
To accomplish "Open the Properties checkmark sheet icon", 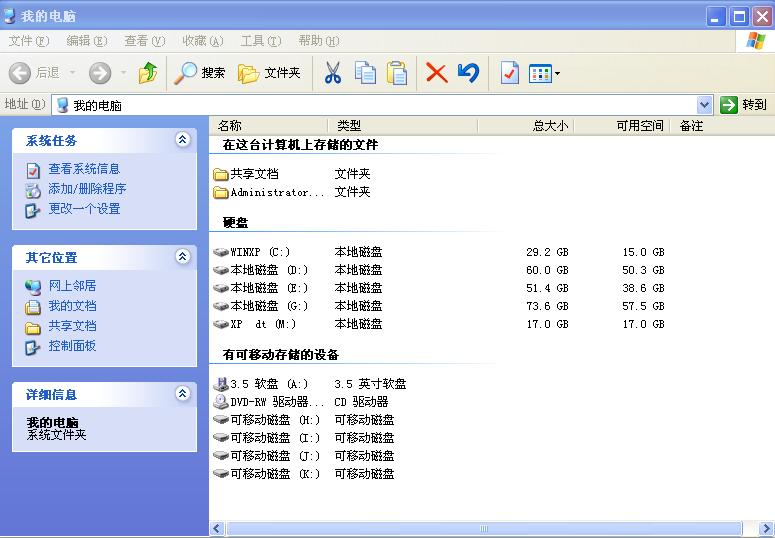I will pyautogui.click(x=510, y=73).
